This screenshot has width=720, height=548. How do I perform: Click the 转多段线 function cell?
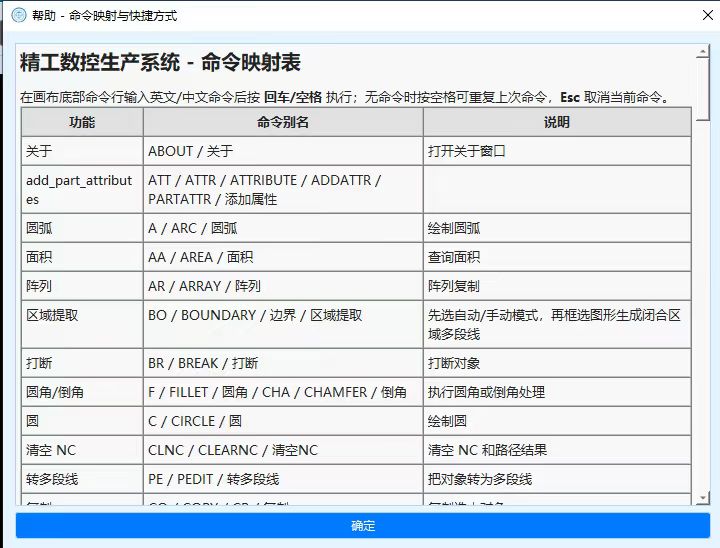point(82,479)
